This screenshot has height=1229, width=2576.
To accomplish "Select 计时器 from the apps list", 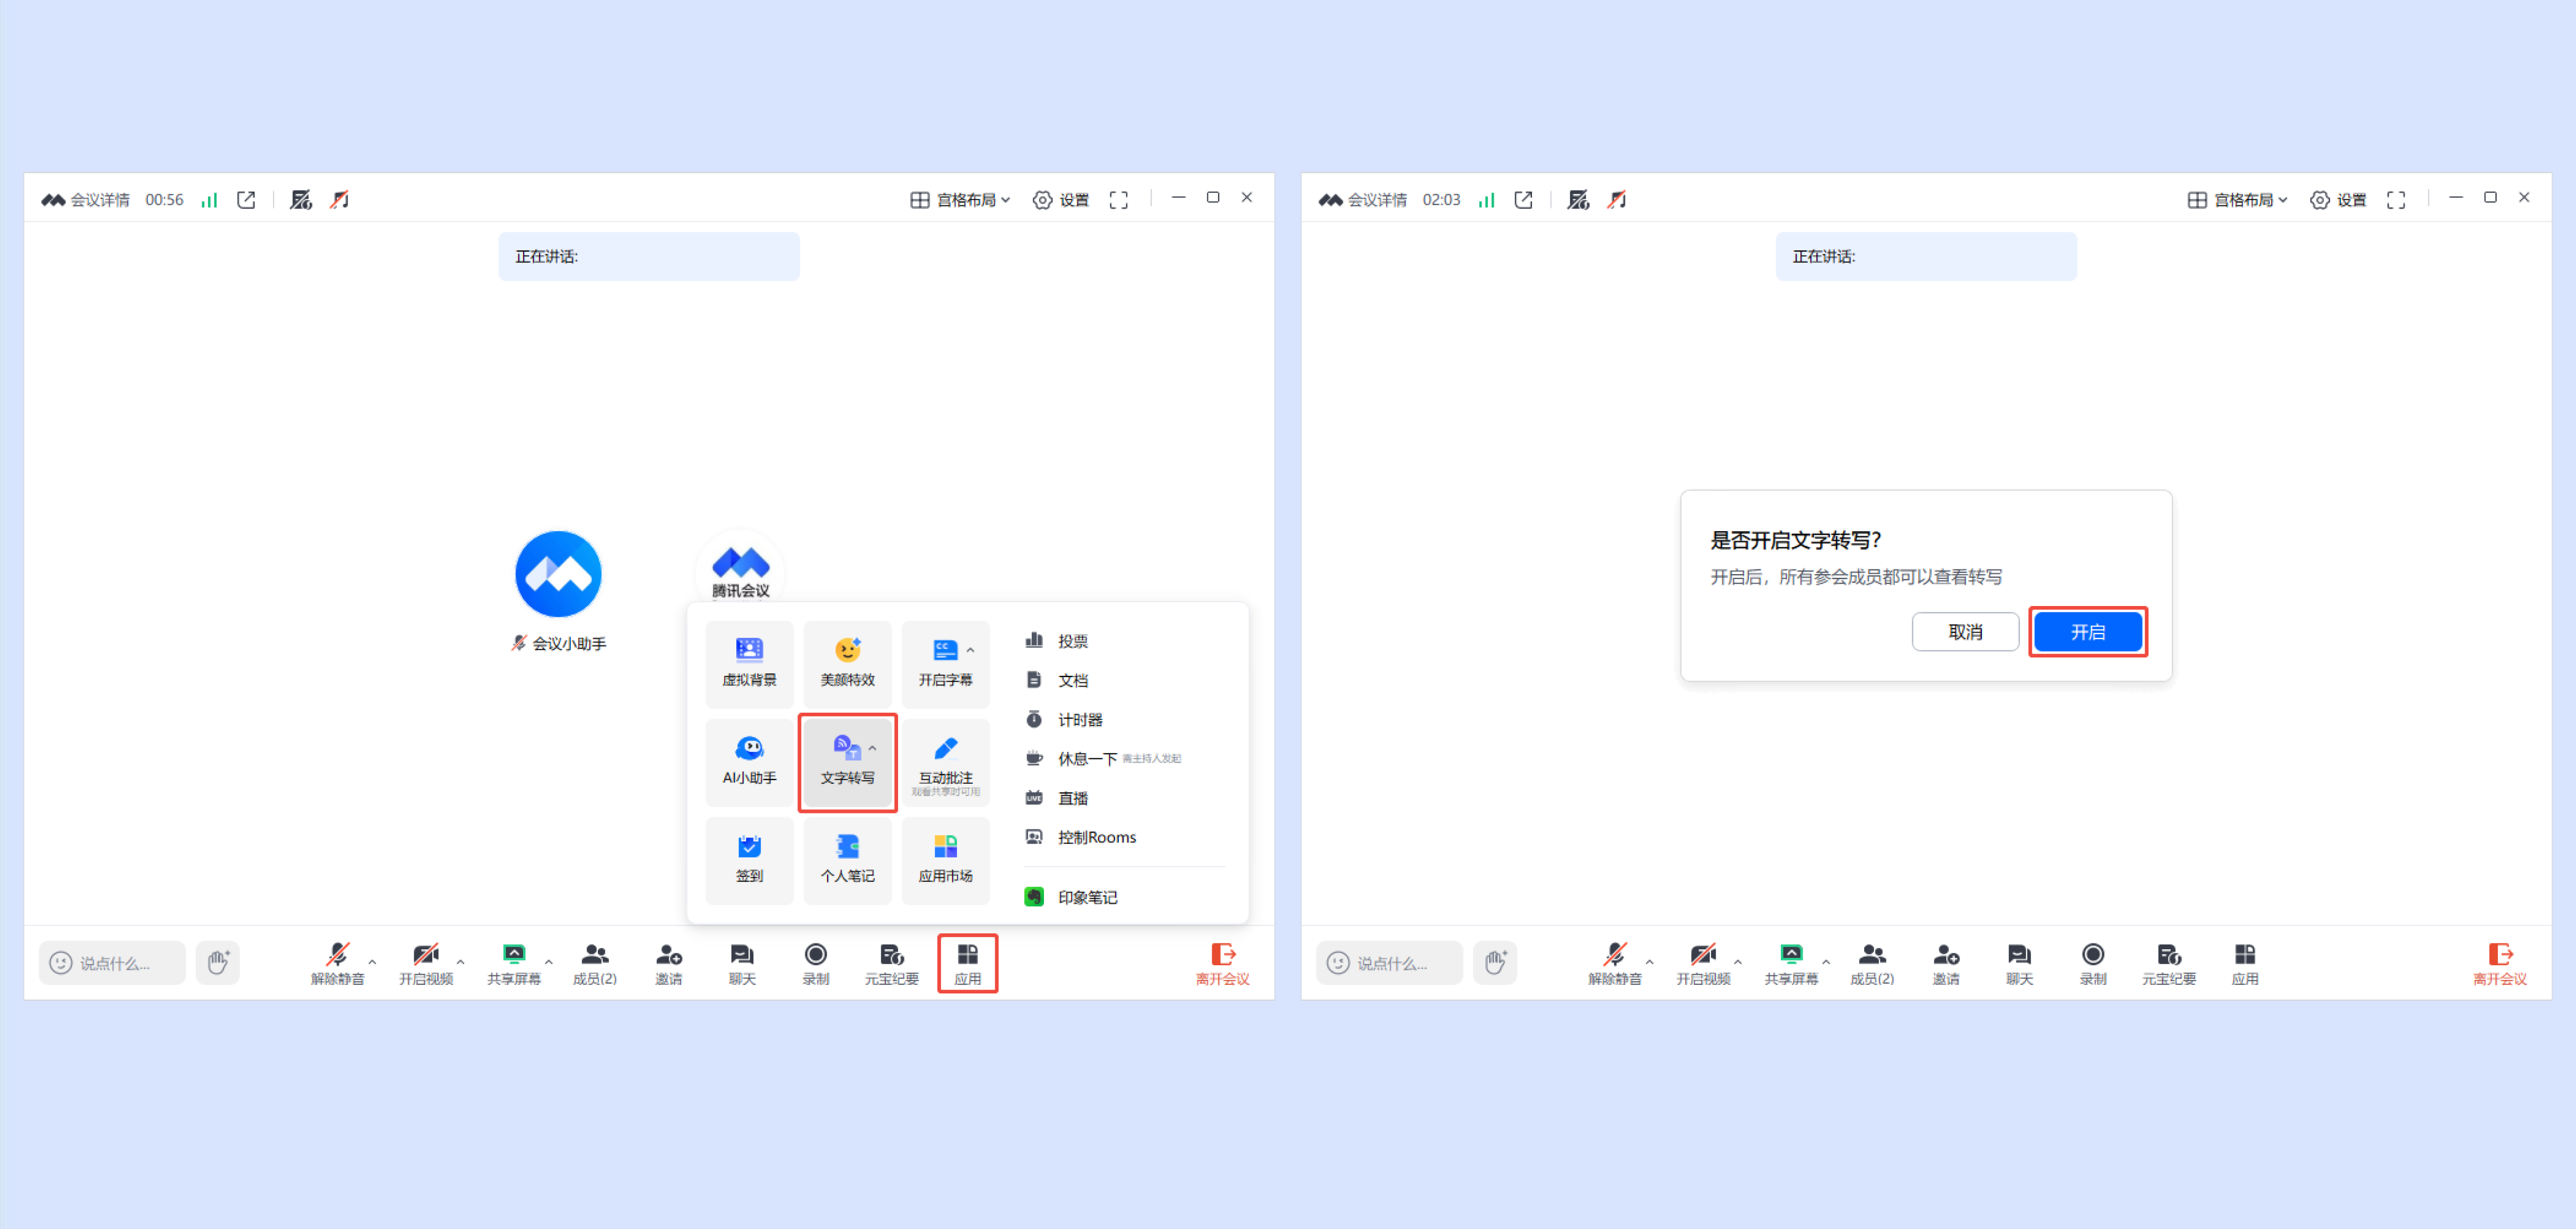I will [x=1079, y=720].
